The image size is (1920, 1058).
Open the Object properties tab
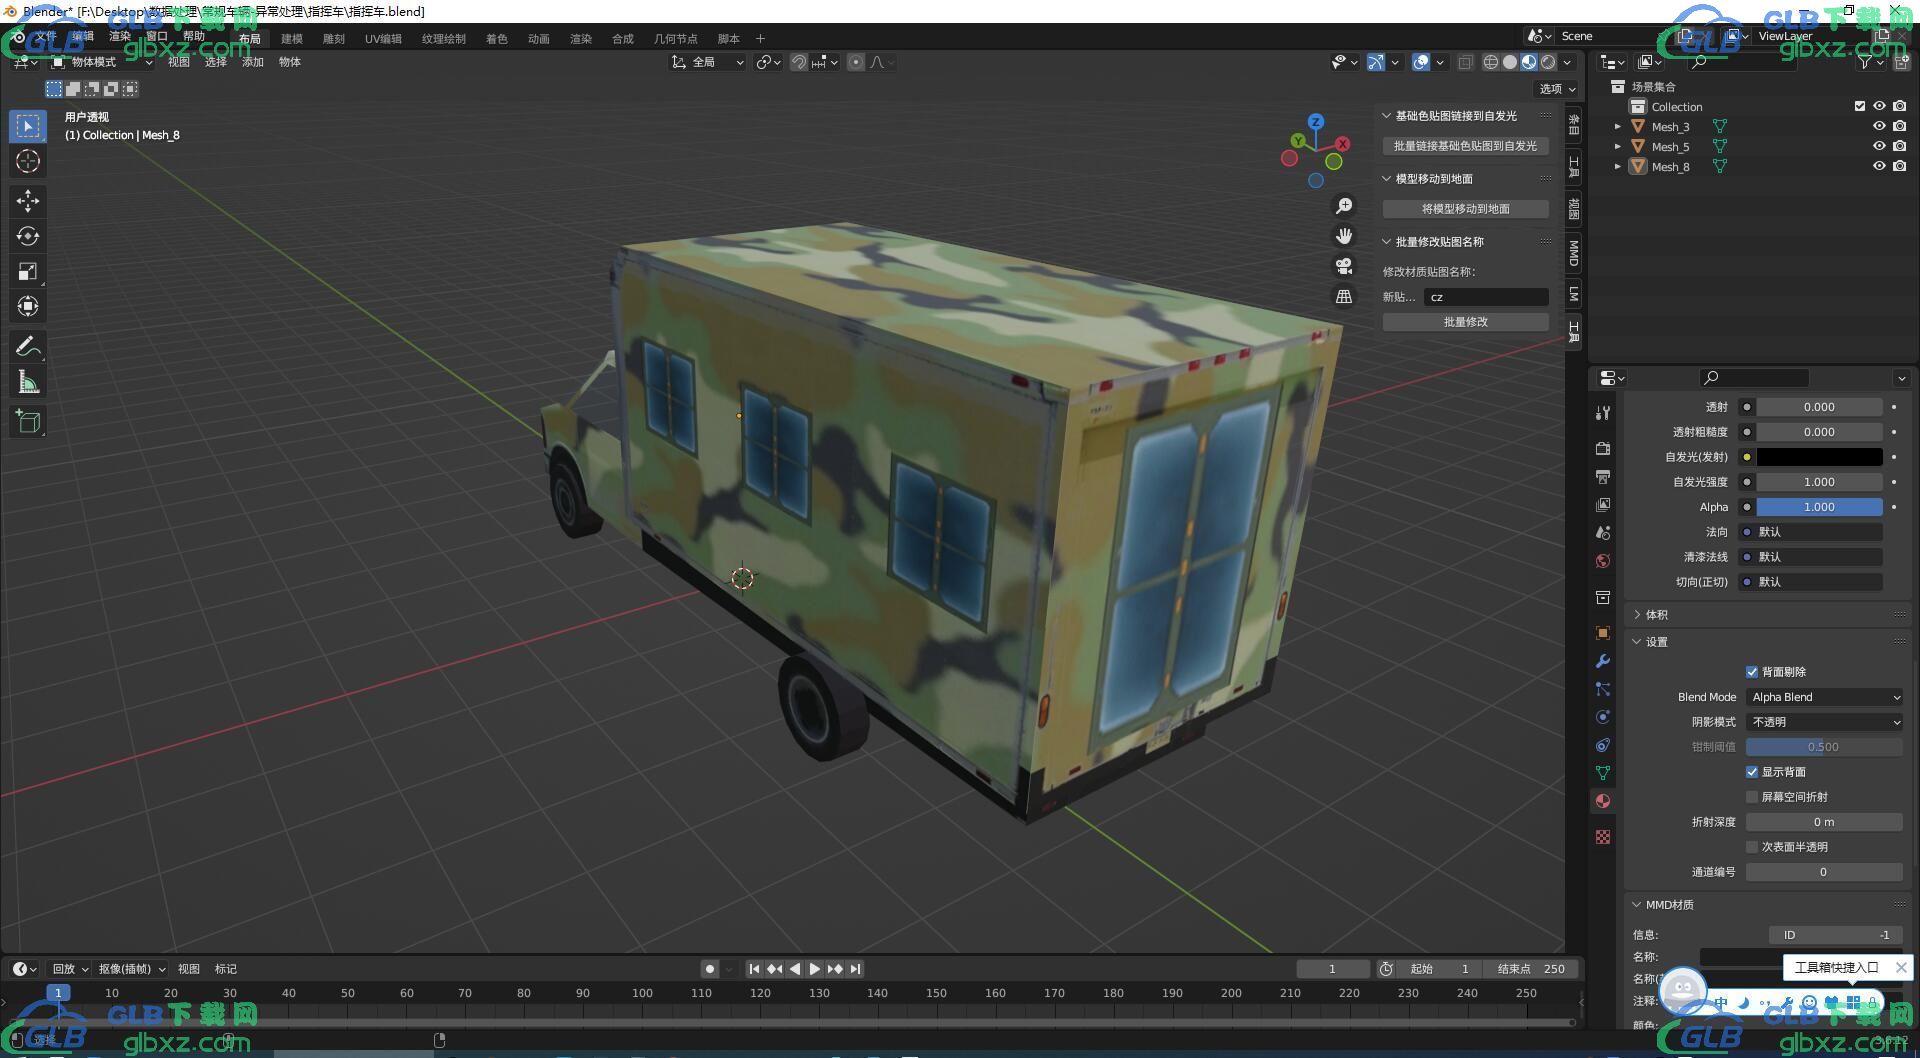coord(1603,633)
